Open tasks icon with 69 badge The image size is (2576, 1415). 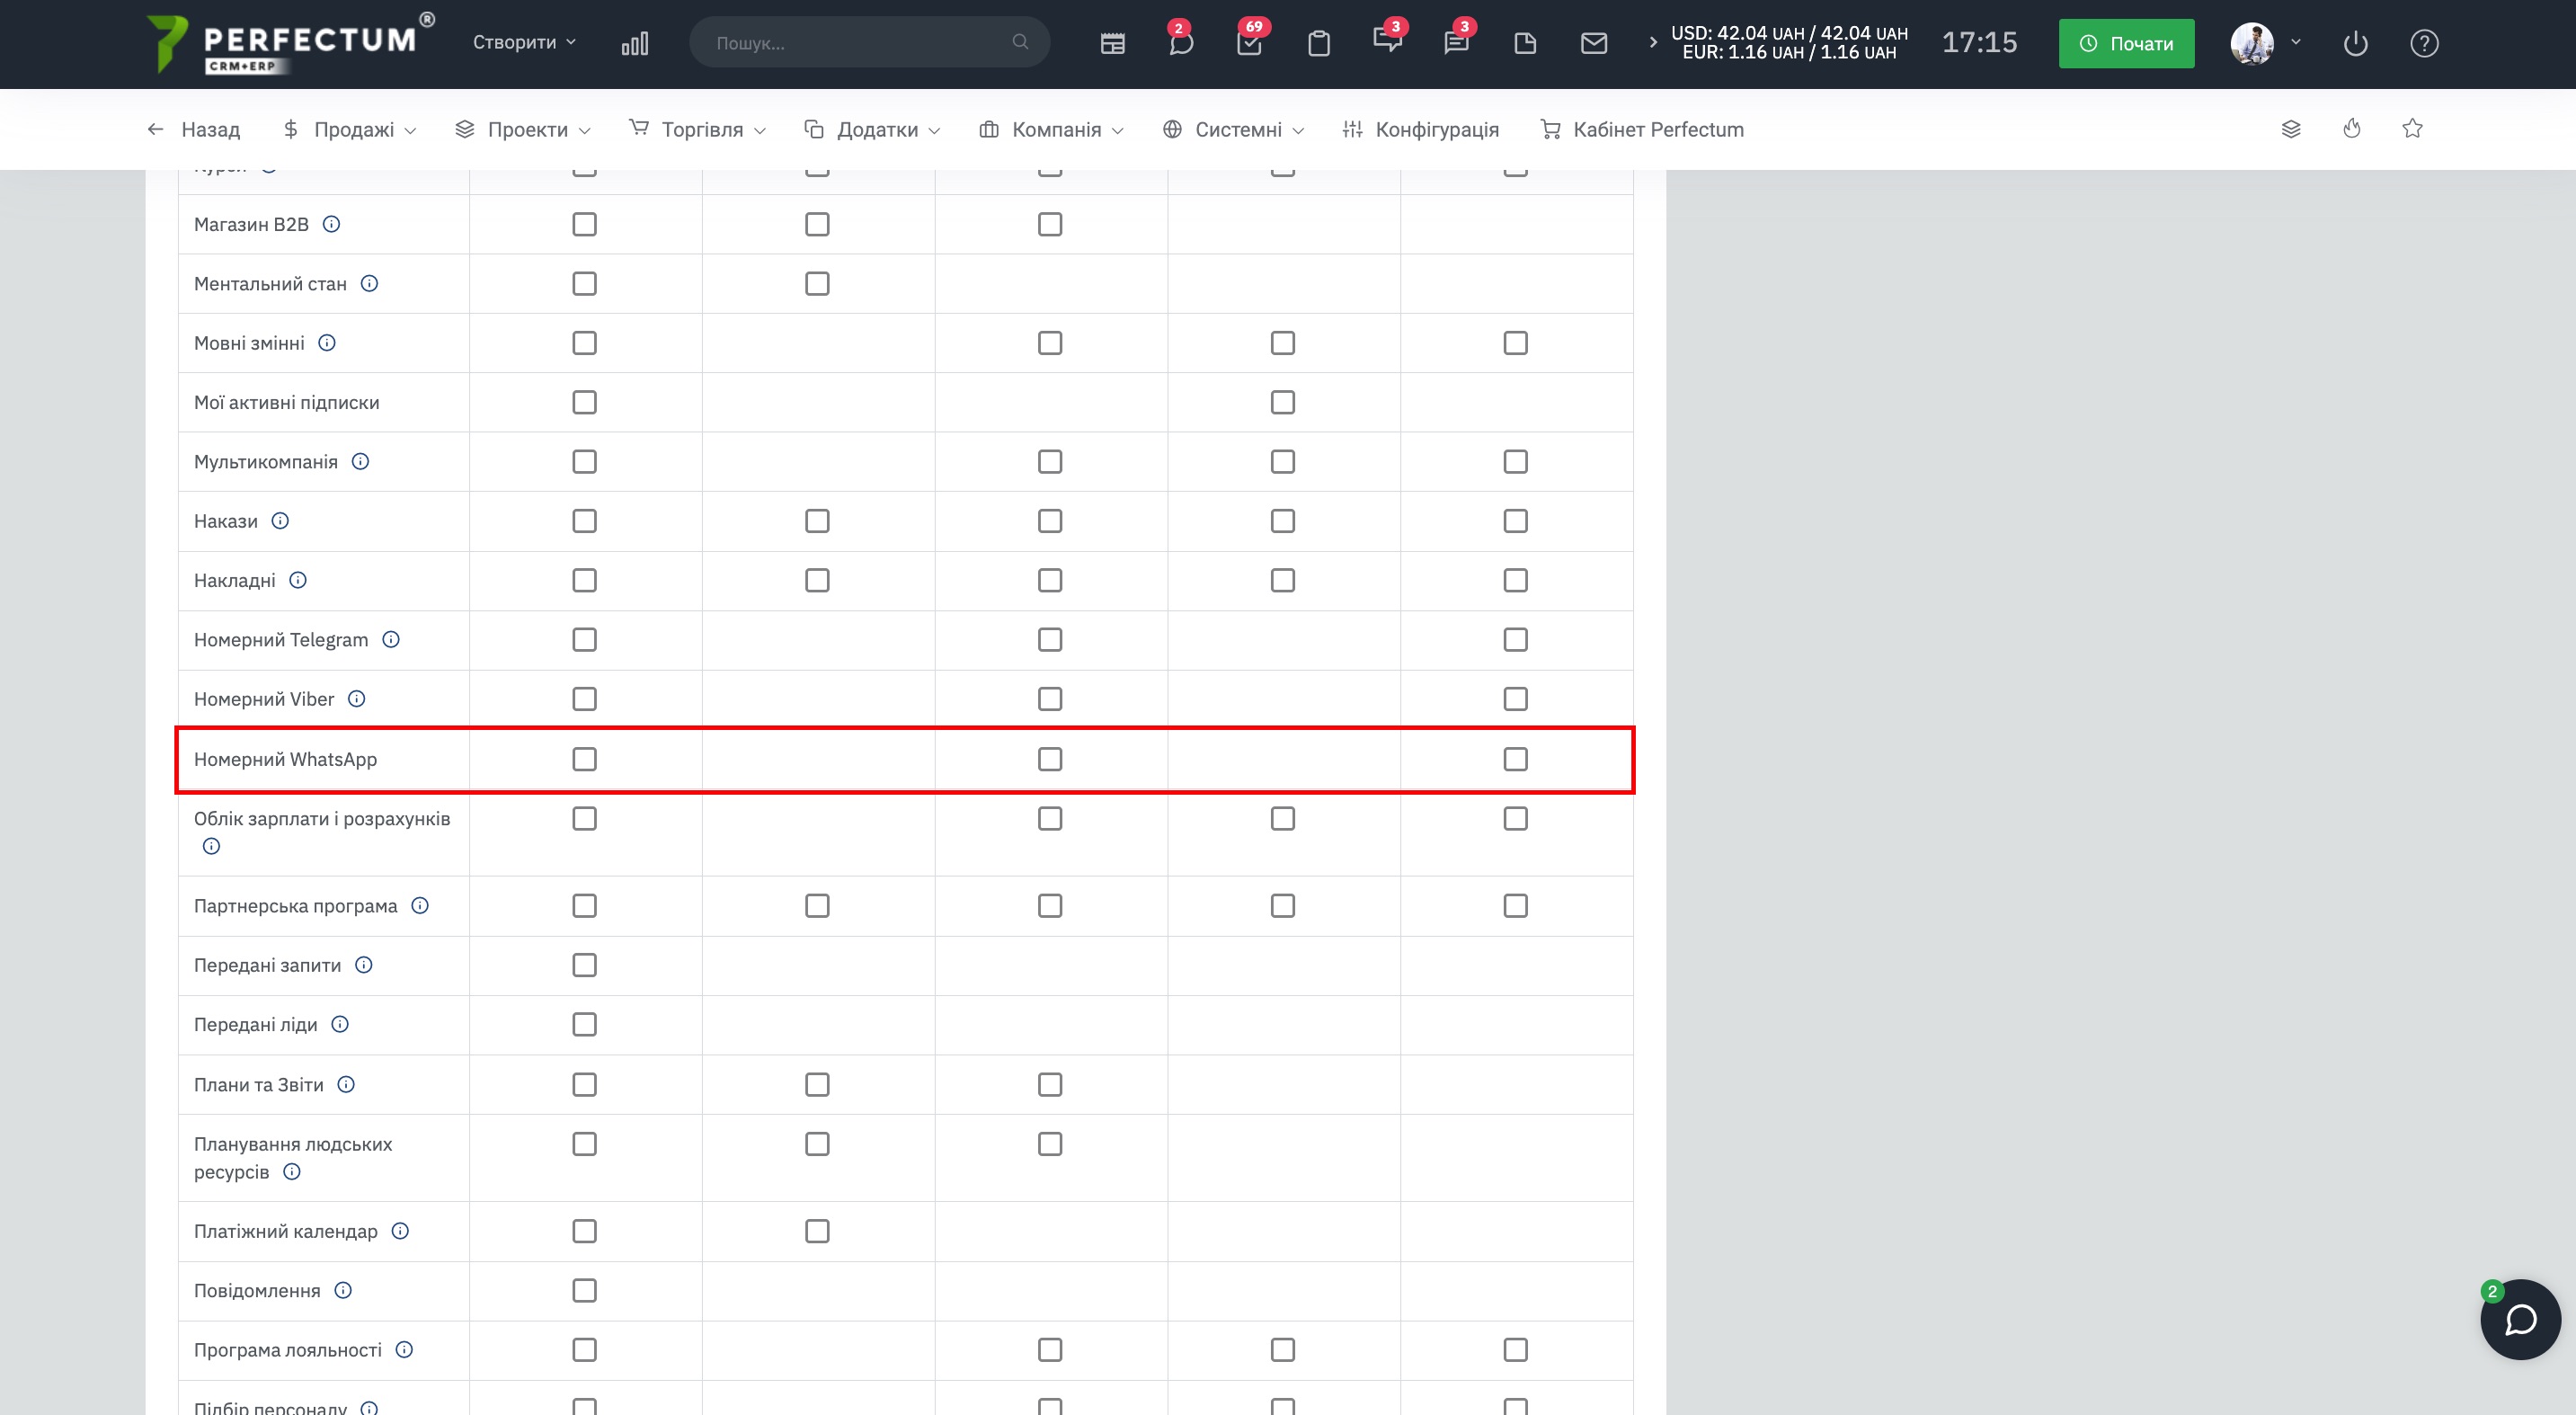tap(1249, 43)
